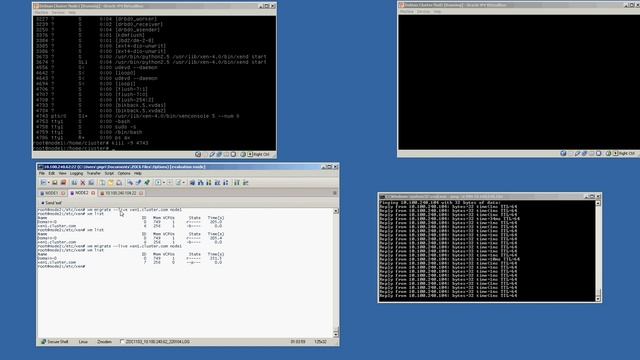This screenshot has width=640, height=360.
Task: Click the yellow folder icon in ZOC toolbar
Action: [111, 182]
